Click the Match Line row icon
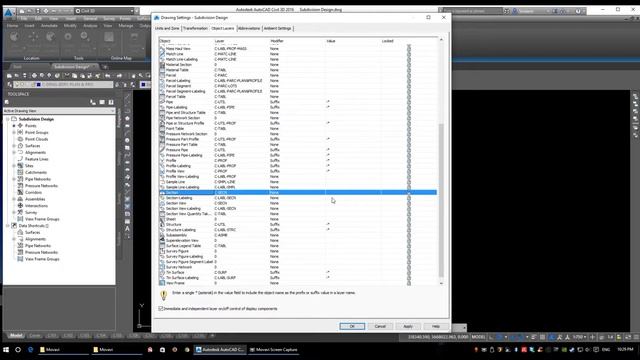This screenshot has height=360, width=640. tap(162, 54)
